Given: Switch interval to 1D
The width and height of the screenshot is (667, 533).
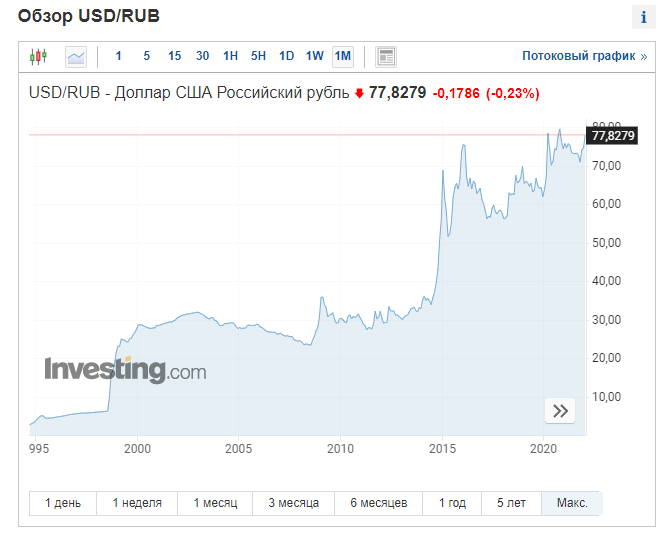Looking at the screenshot, I should 286,56.
